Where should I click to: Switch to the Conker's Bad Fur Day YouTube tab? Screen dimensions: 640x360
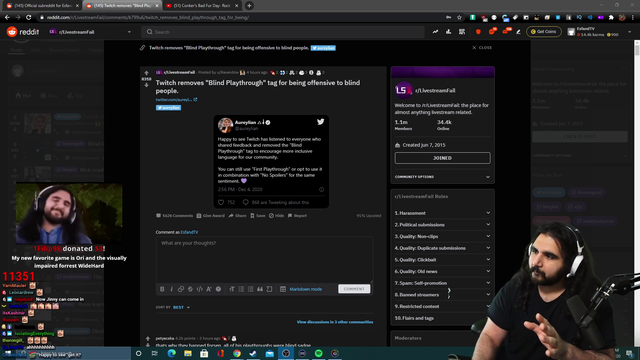pos(202,6)
